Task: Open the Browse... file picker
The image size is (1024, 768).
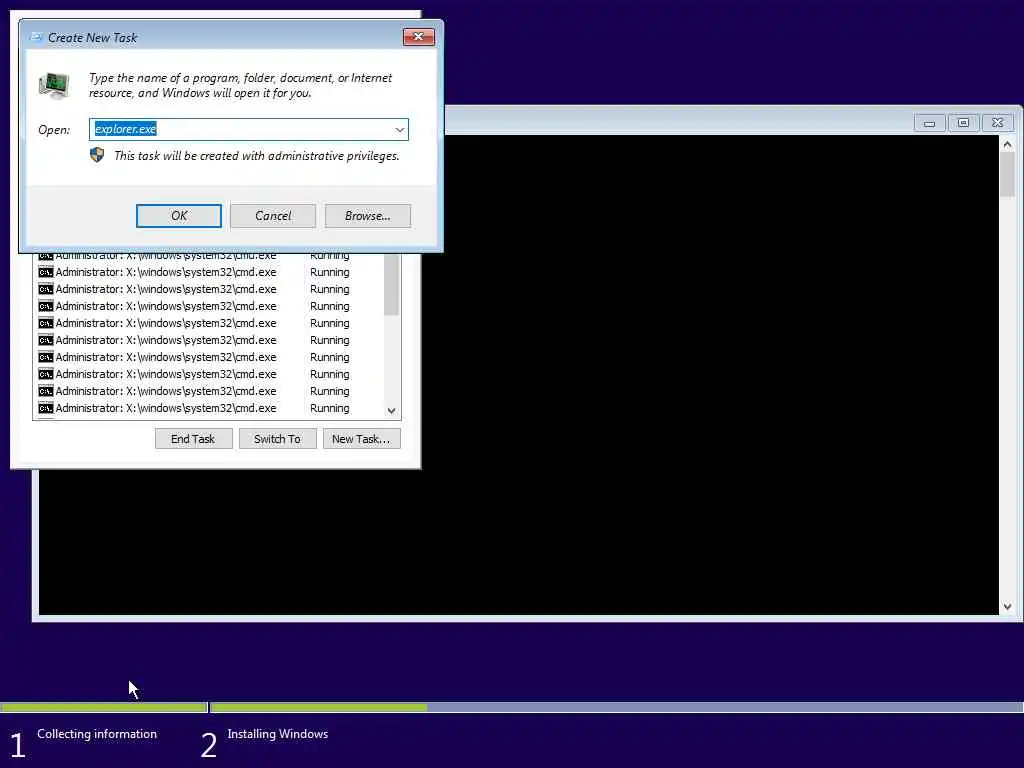Action: (x=368, y=216)
